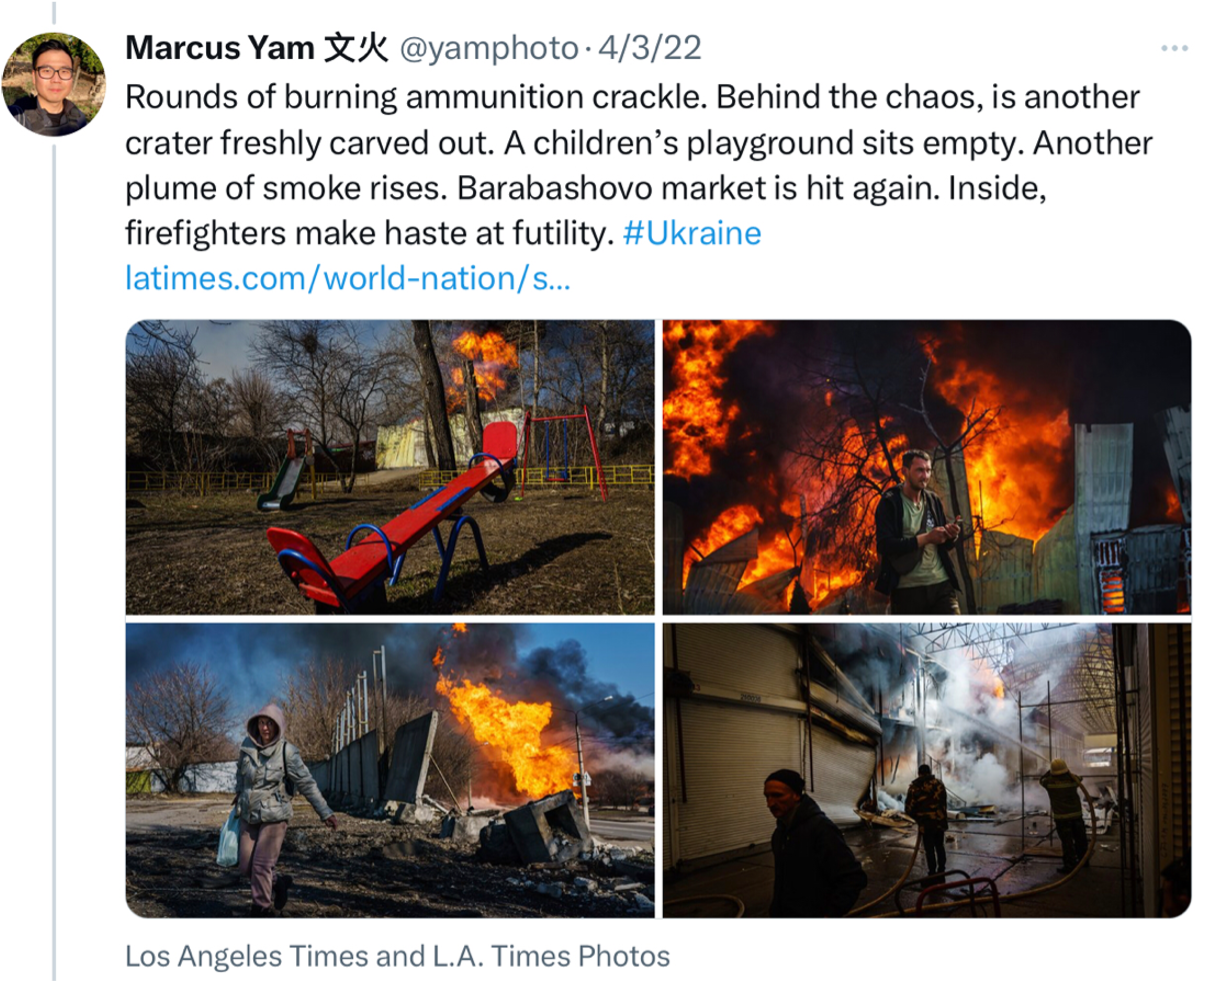This screenshot has width=1219, height=983.
Task: View the woman walking past flames photo
Action: pyautogui.click(x=390, y=770)
